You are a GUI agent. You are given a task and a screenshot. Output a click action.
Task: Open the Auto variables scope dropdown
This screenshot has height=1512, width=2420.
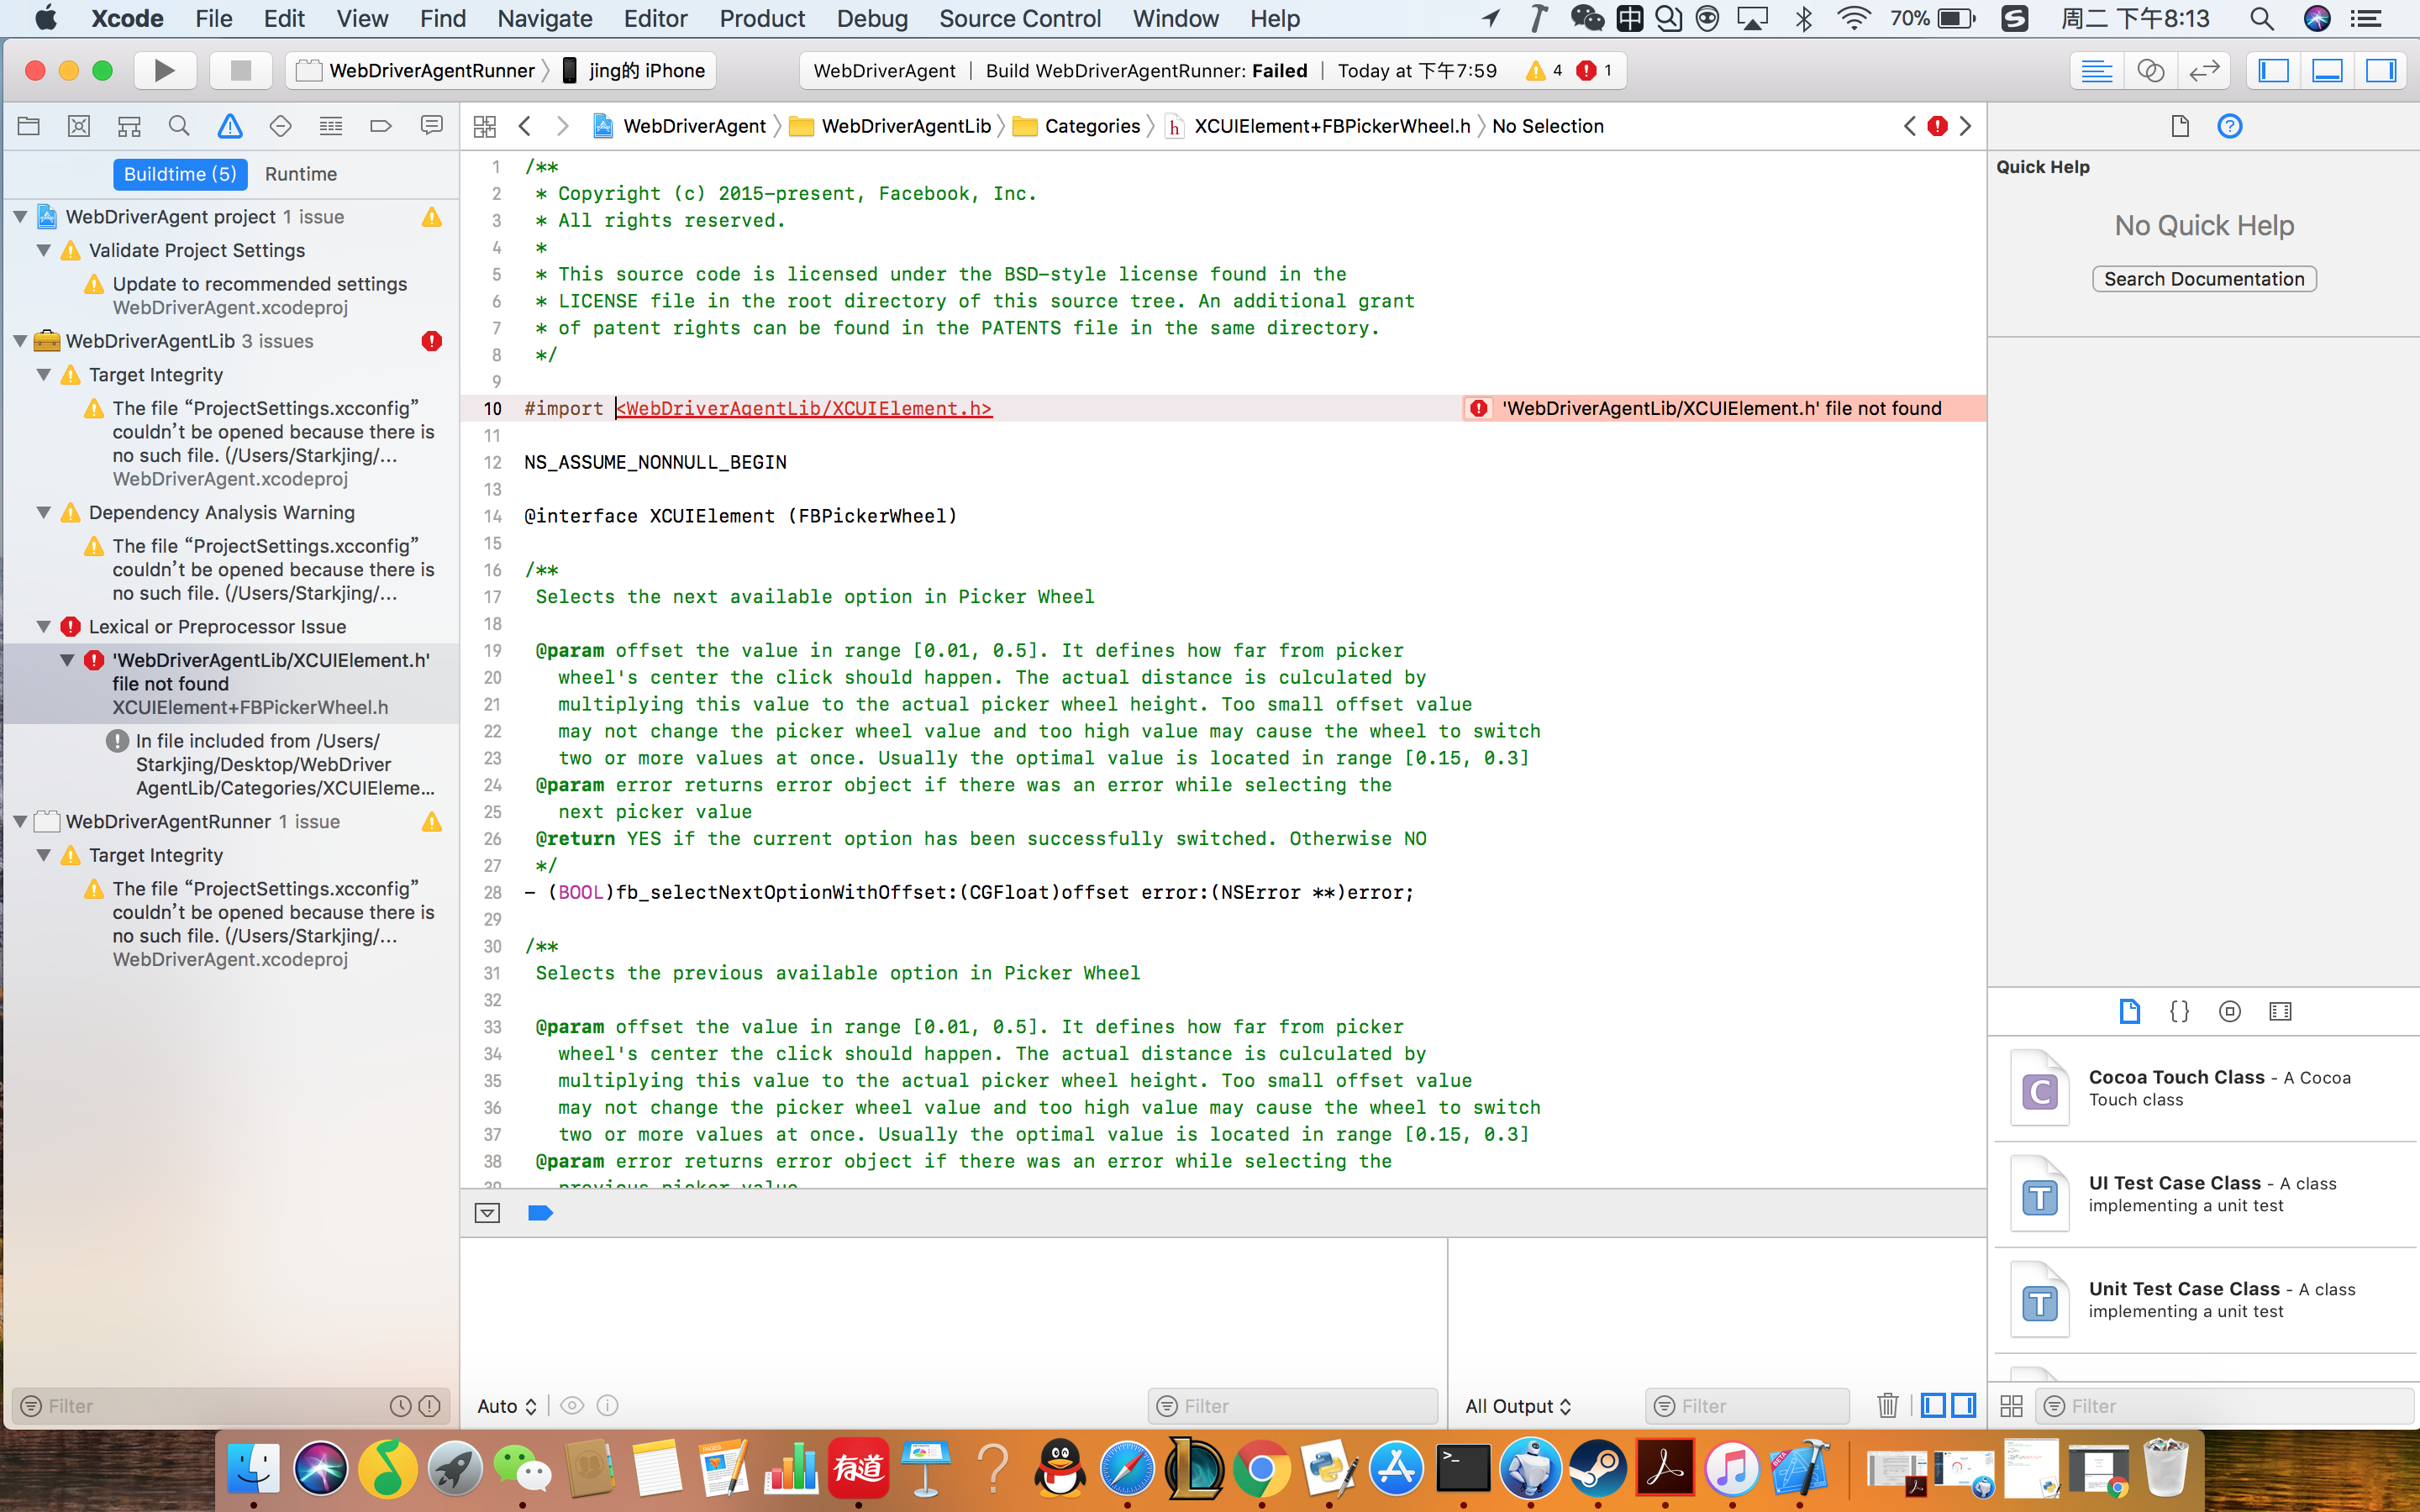click(506, 1405)
